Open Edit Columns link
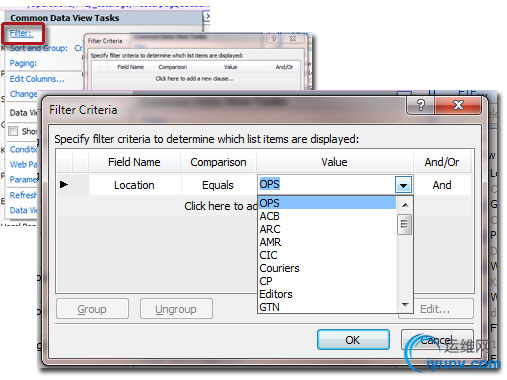Viewport: 507px width, 380px height. tap(37, 79)
